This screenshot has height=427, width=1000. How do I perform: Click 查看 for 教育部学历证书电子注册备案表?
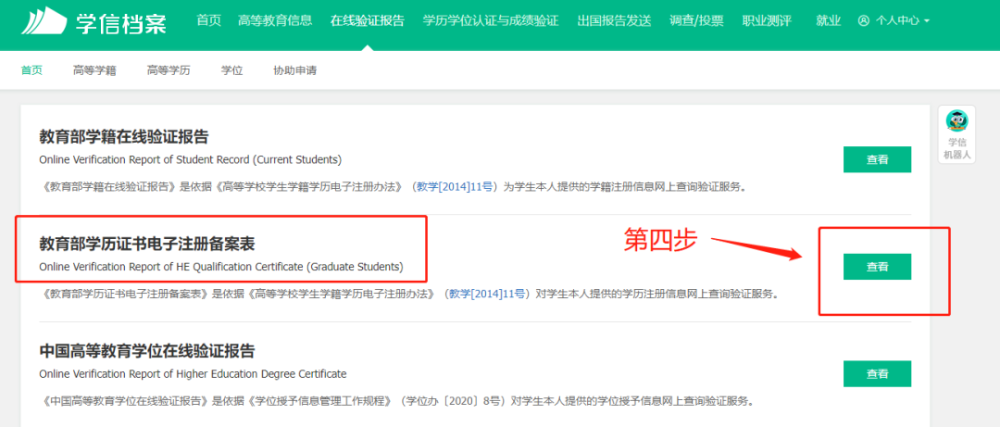(877, 267)
